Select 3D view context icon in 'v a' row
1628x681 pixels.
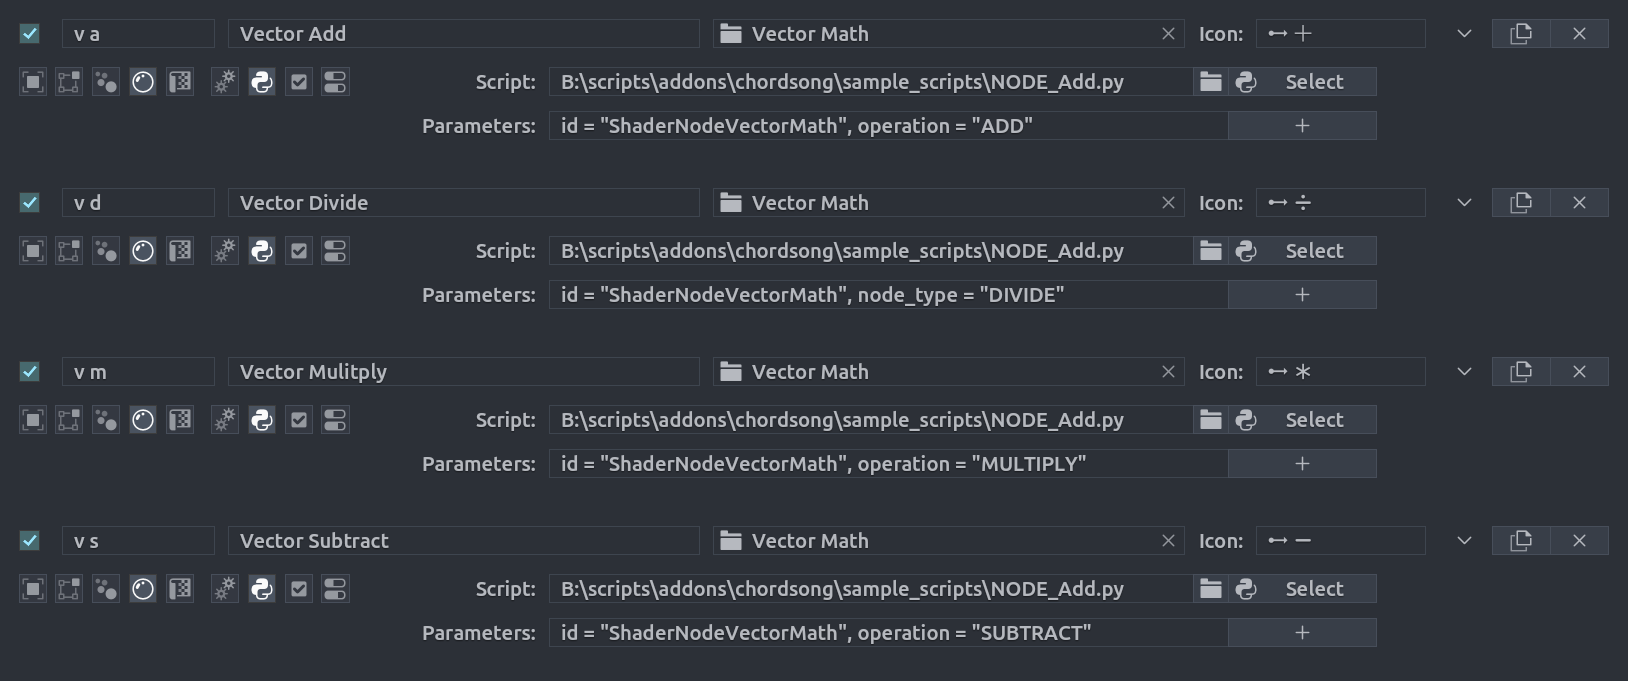33,82
